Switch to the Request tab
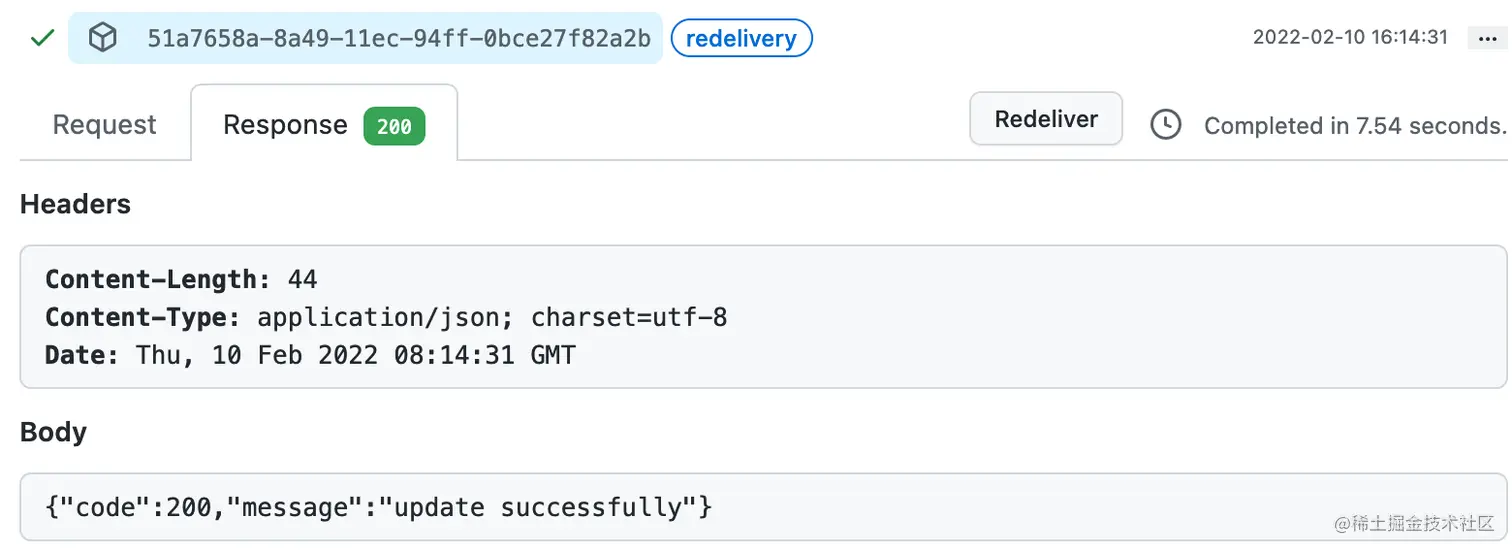1512x551 pixels. pos(104,125)
